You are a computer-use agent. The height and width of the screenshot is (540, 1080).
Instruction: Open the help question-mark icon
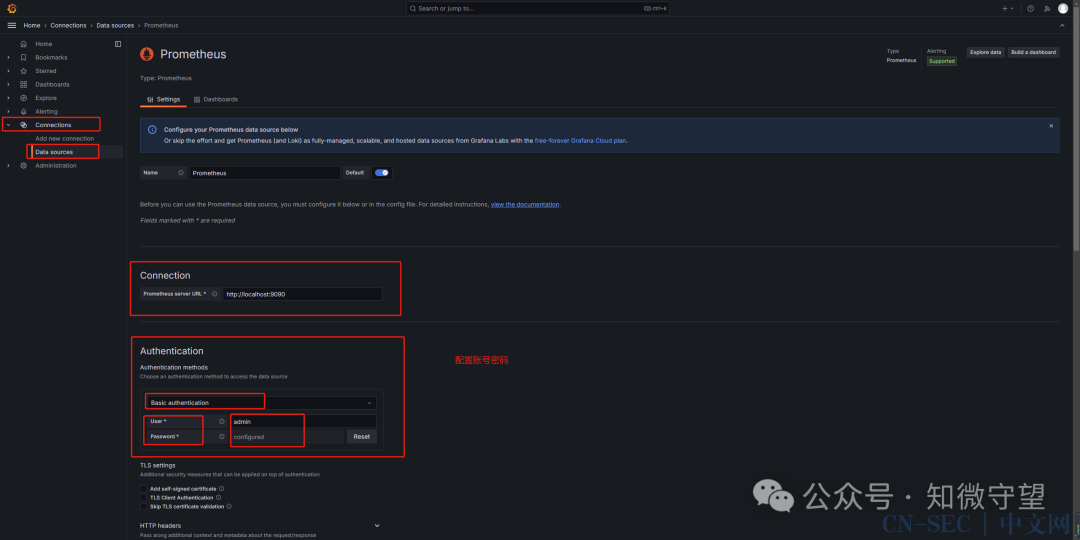[x=1030, y=8]
